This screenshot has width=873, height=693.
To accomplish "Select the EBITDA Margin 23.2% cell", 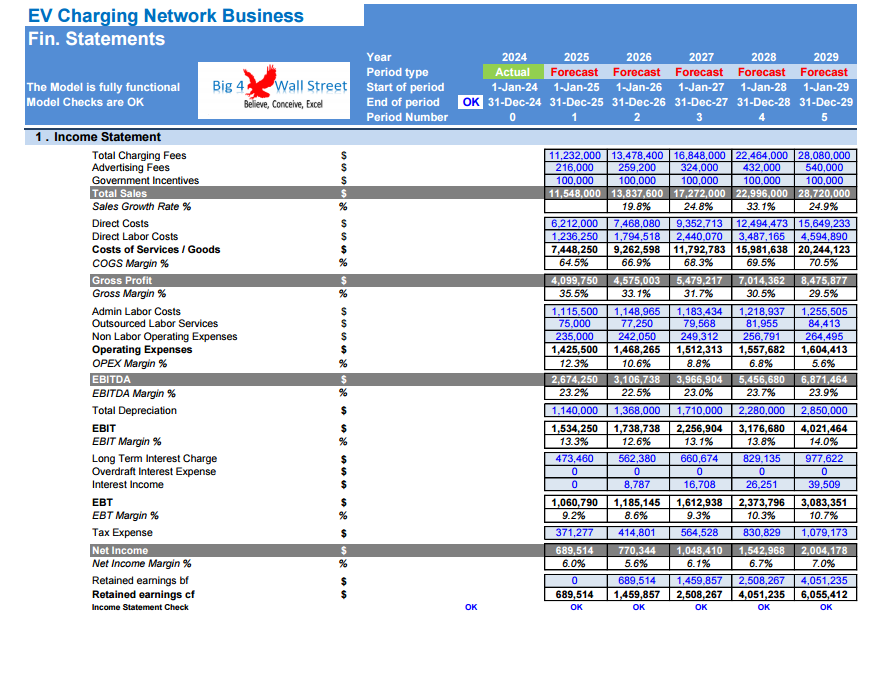I will coord(575,393).
